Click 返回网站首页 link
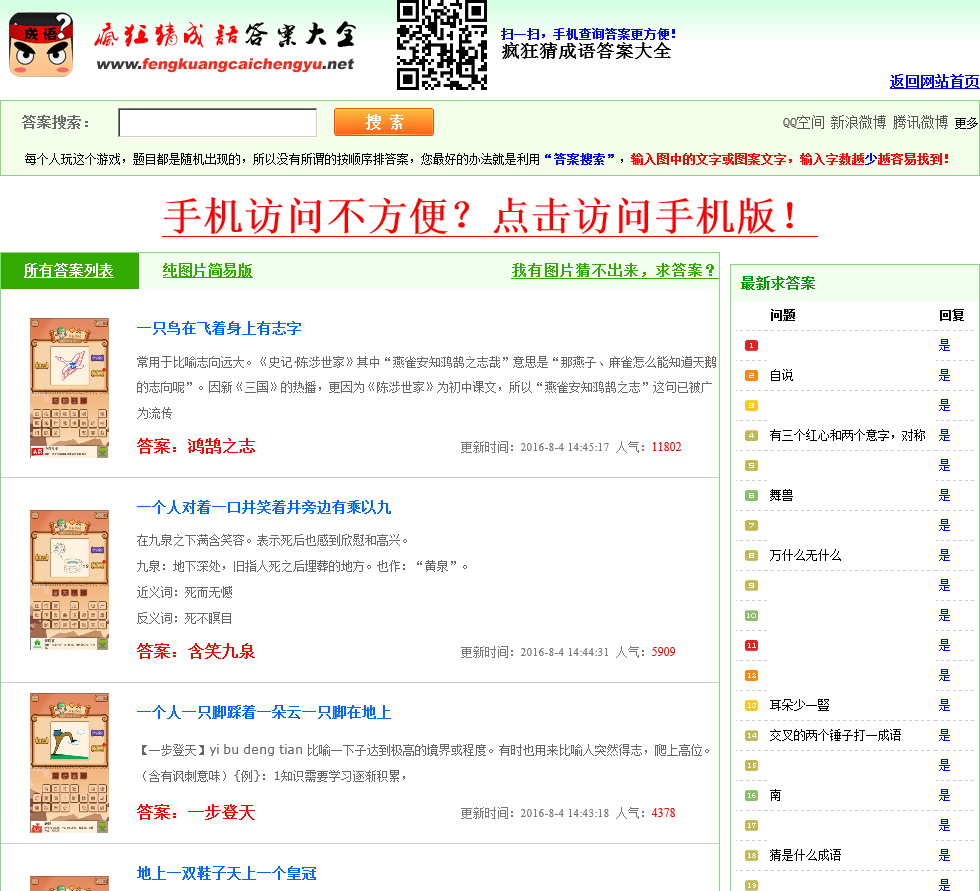 coord(934,81)
